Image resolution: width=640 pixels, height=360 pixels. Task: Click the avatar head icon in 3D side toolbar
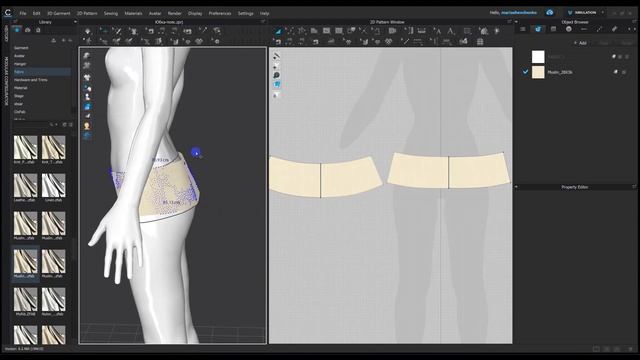click(87, 126)
